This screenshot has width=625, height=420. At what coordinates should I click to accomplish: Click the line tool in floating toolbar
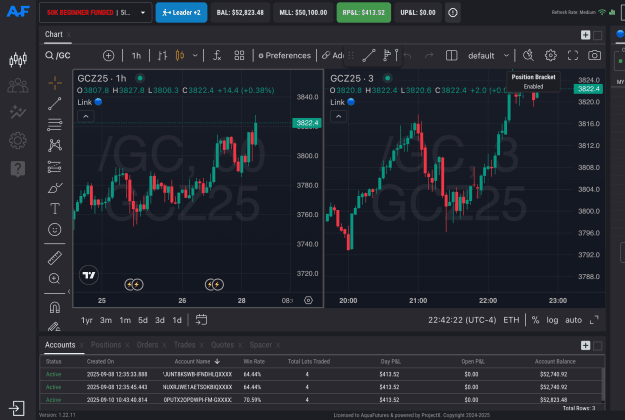point(369,55)
